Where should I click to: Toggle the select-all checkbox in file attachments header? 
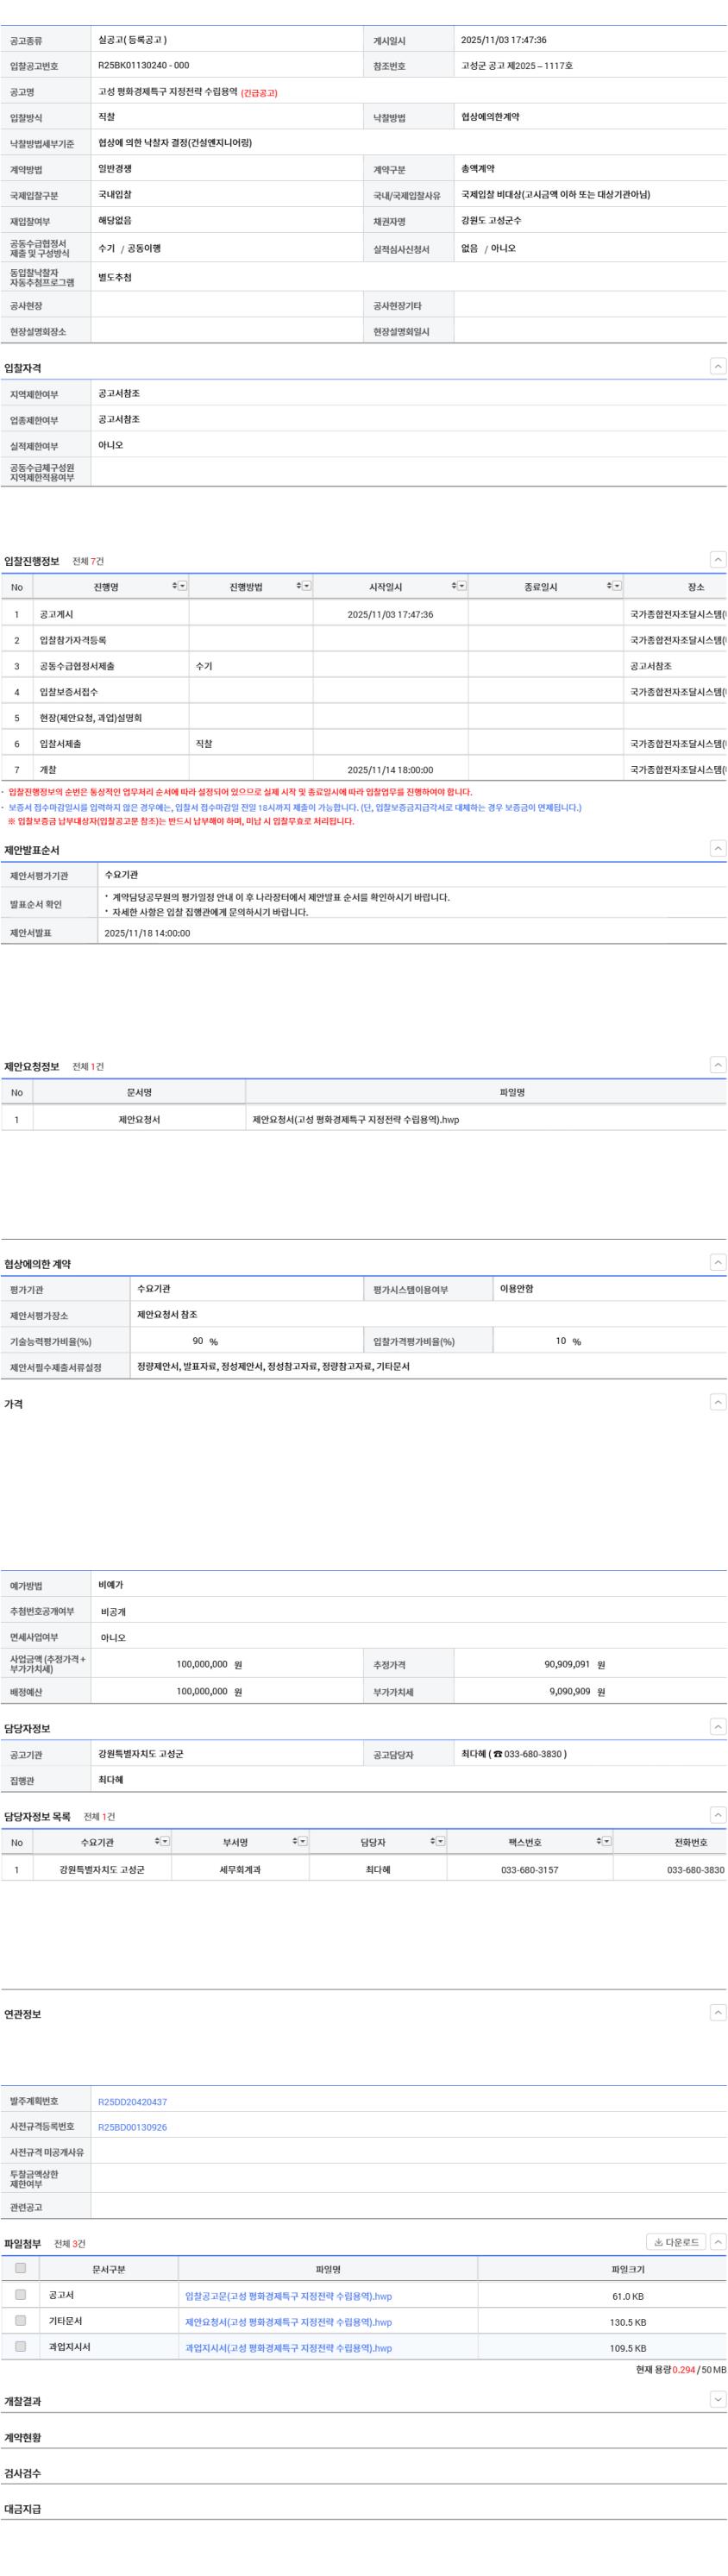tap(20, 2268)
